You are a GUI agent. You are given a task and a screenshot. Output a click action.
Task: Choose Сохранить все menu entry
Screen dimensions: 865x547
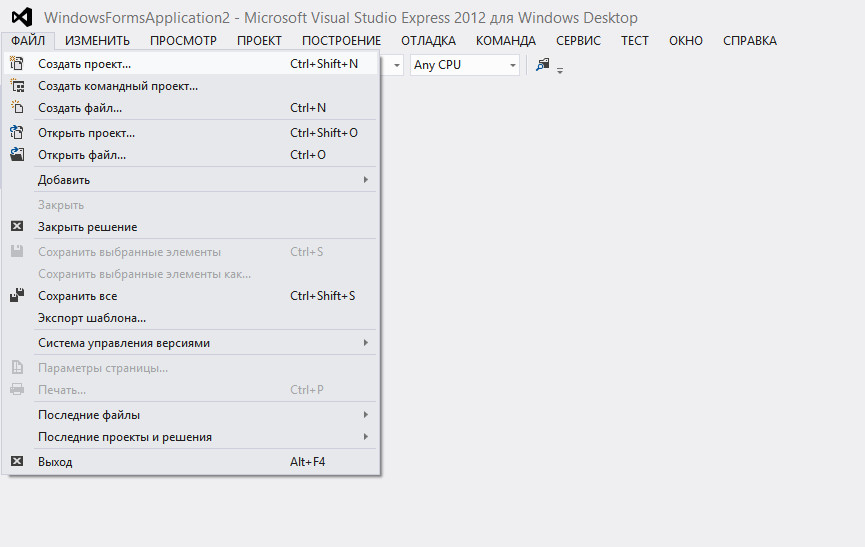(x=191, y=296)
